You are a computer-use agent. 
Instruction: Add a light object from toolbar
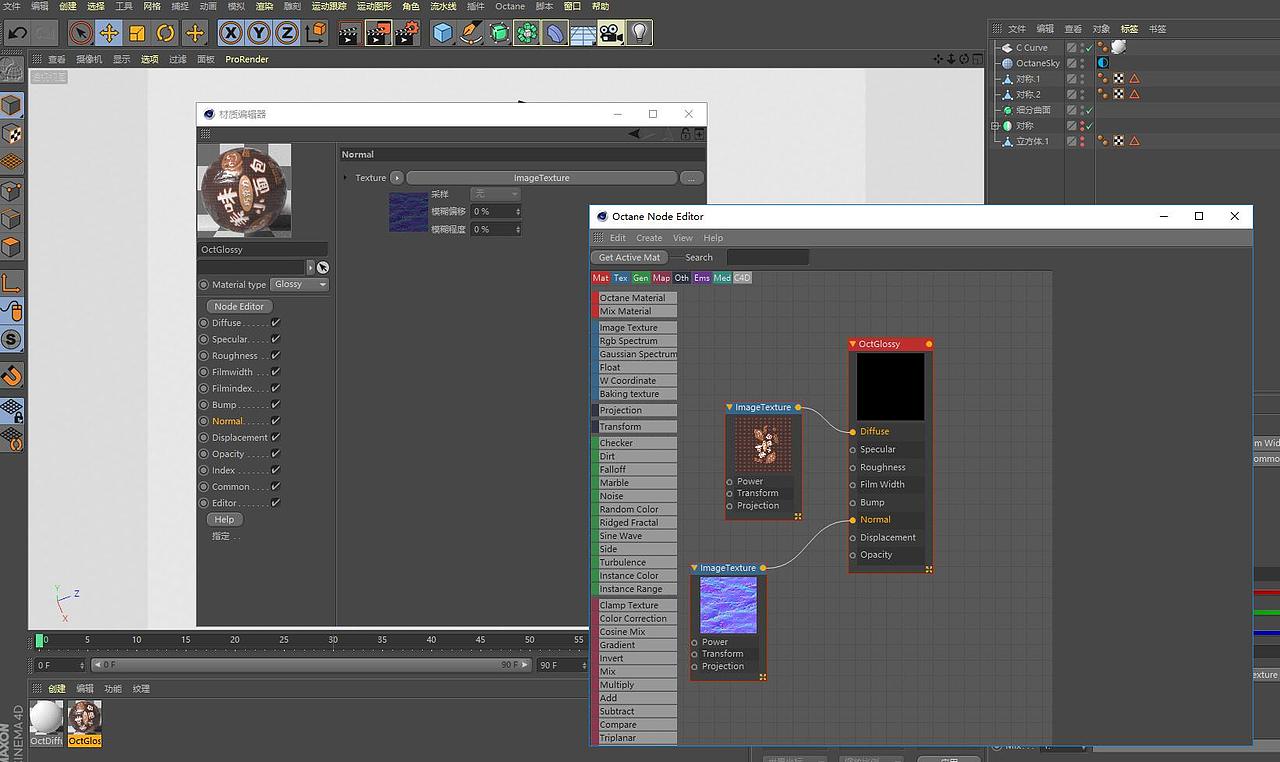[x=639, y=33]
